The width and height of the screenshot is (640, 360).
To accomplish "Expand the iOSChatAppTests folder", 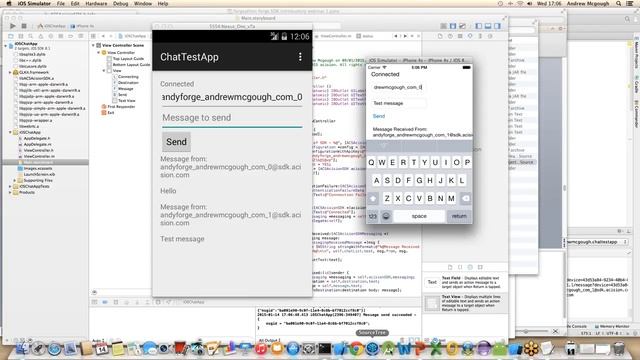I will [10, 186].
